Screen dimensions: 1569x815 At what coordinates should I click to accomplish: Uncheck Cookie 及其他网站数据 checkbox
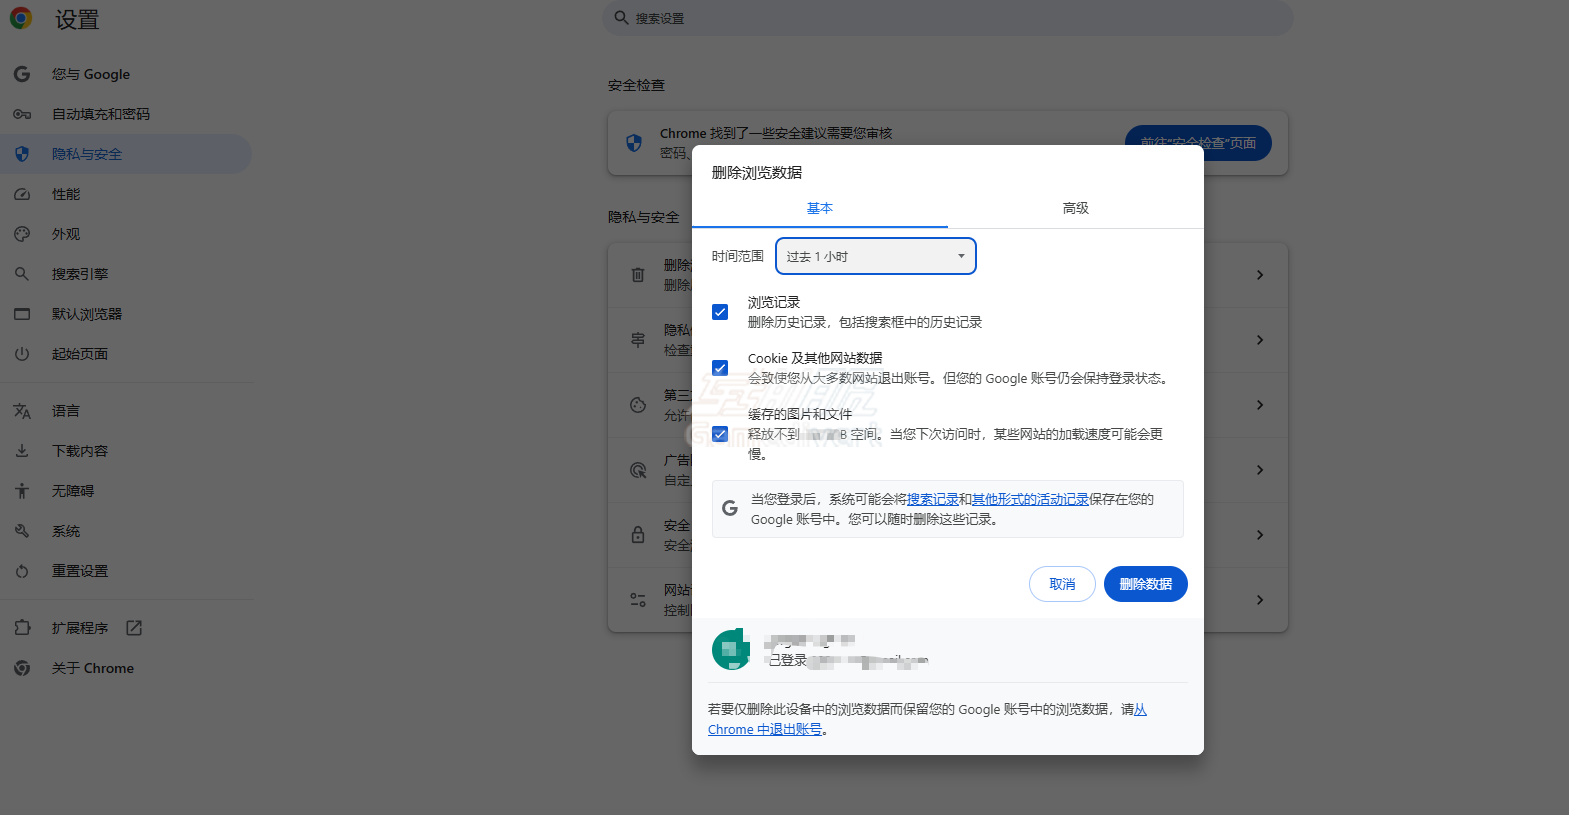coord(720,368)
